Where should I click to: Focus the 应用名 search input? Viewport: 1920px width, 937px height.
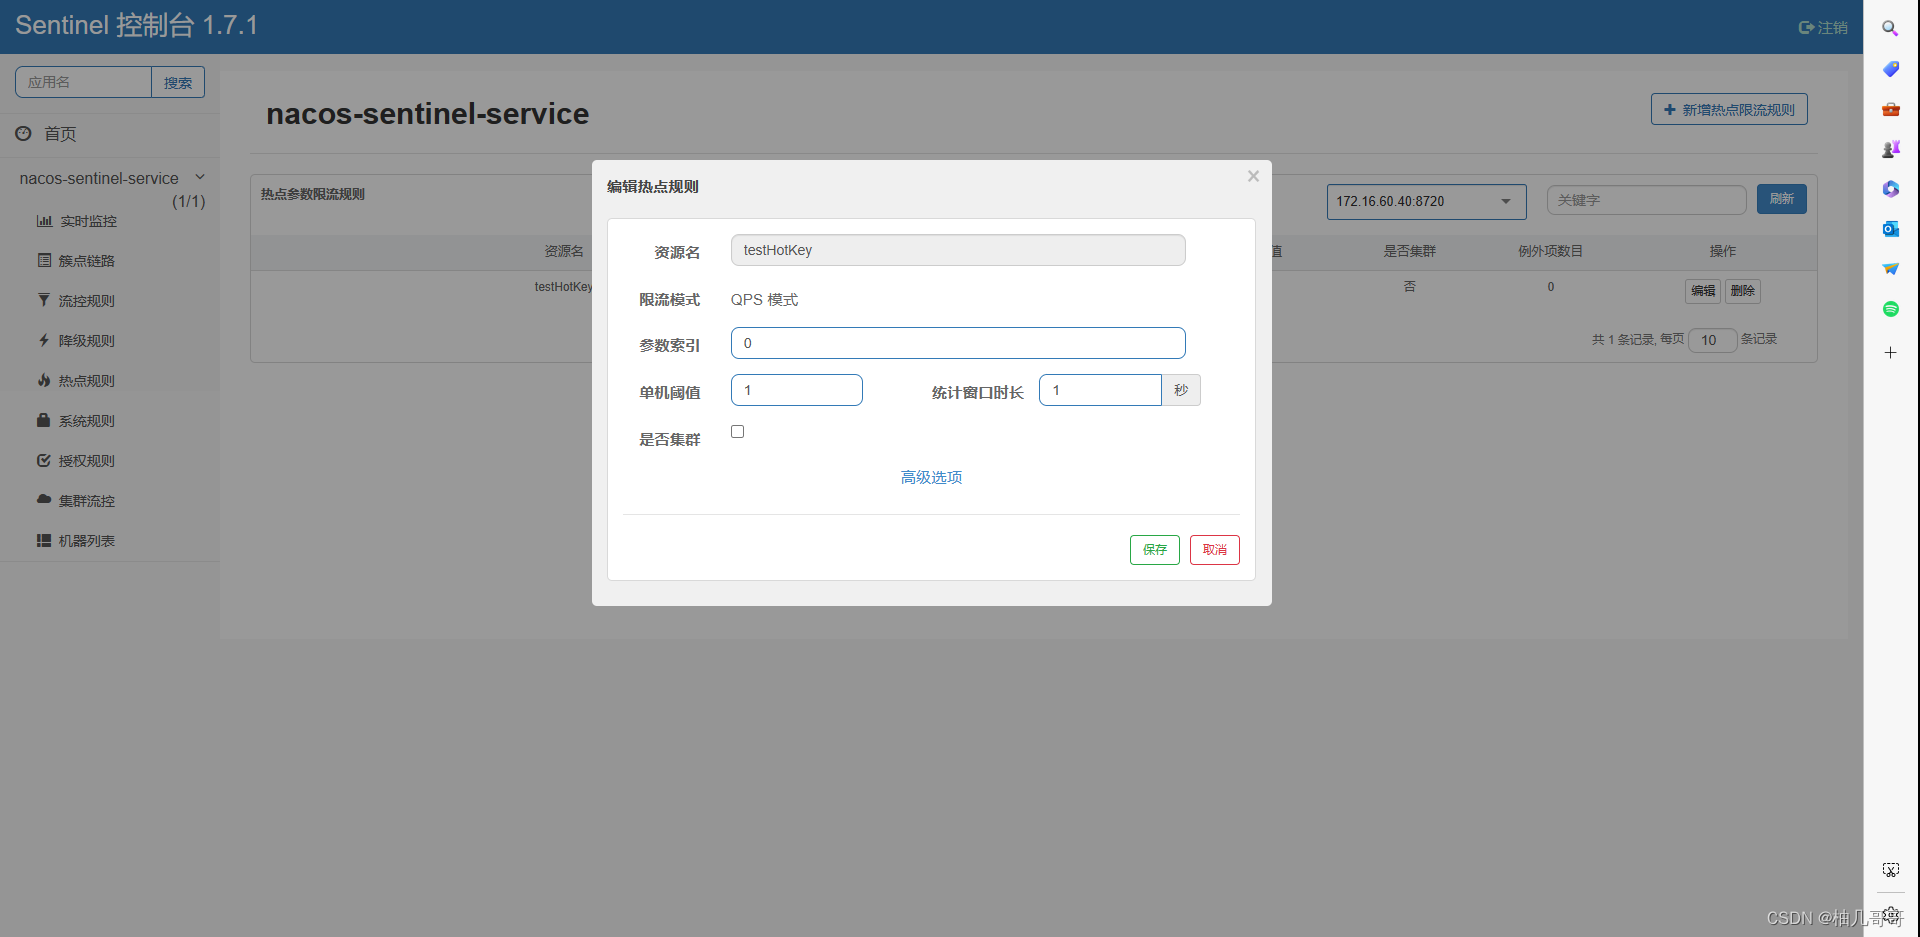point(84,82)
